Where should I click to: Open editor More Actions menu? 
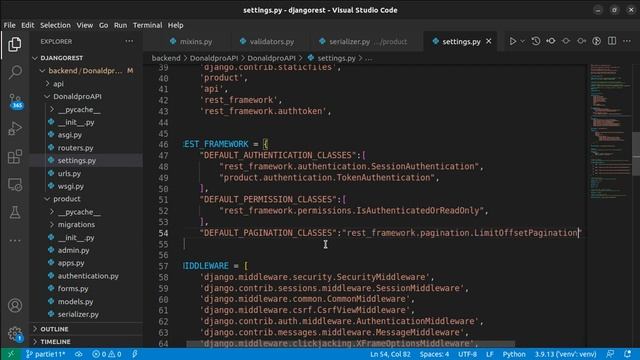click(627, 41)
